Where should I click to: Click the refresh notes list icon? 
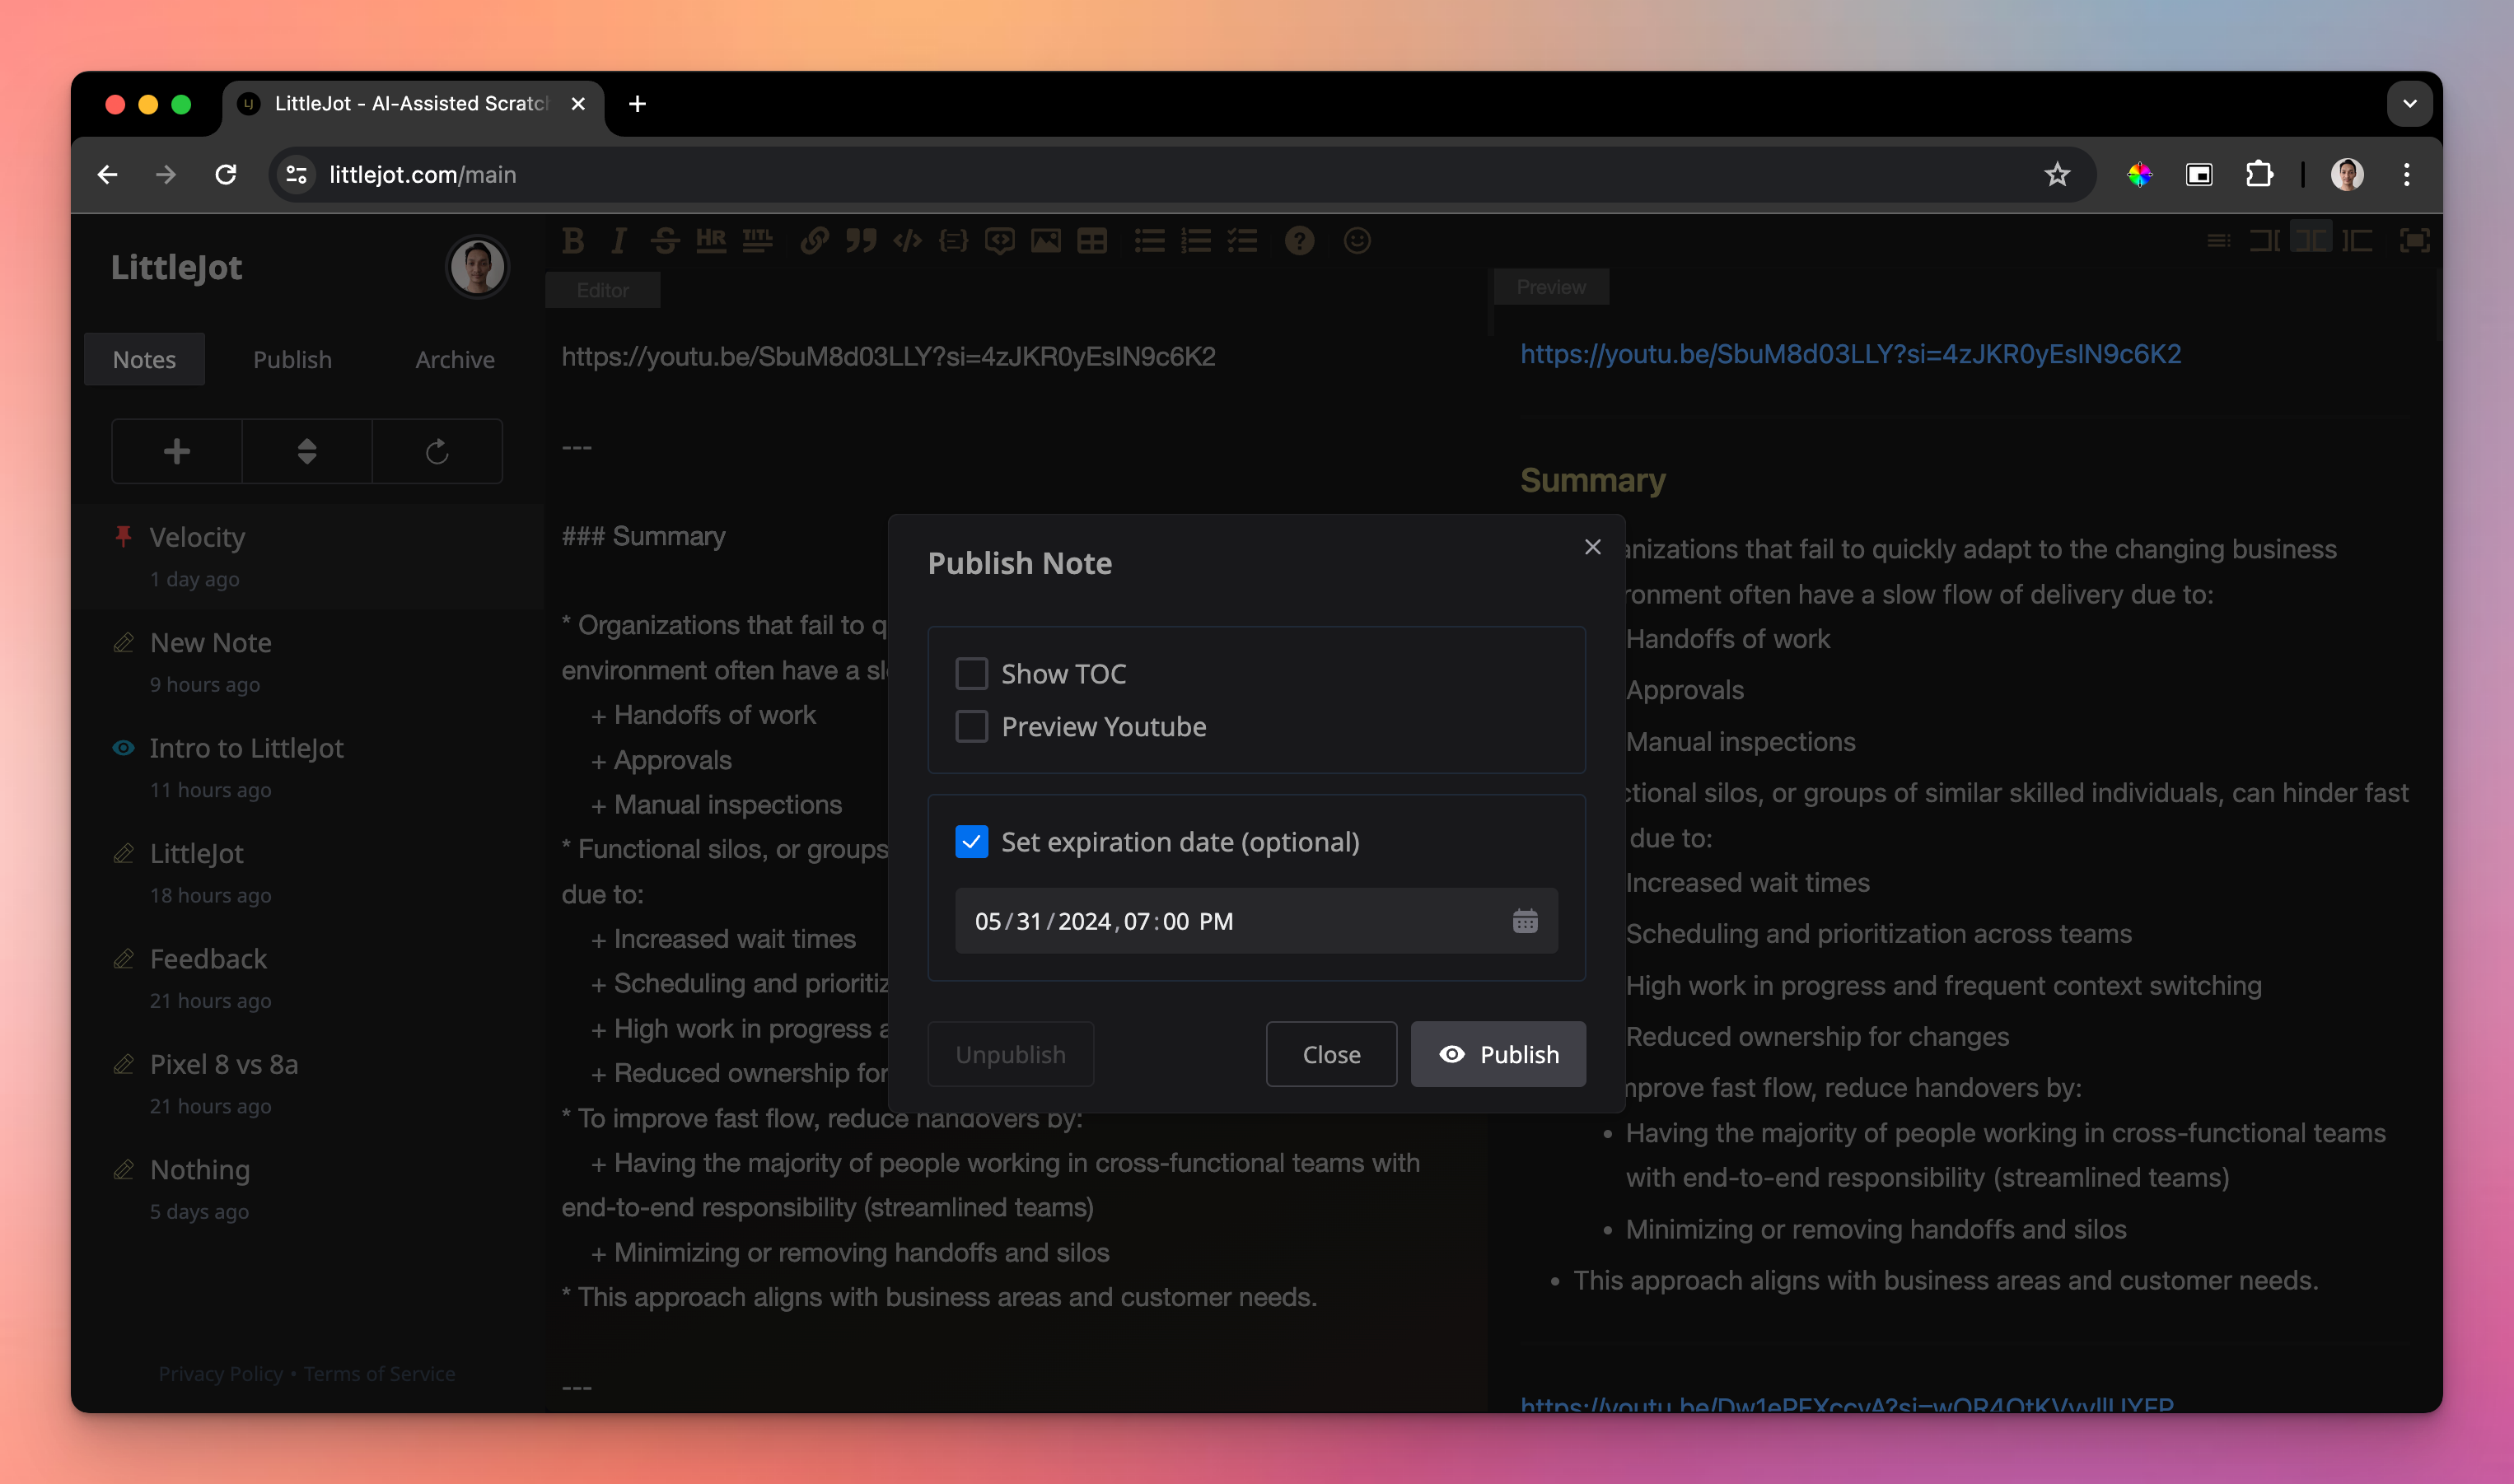coord(437,452)
